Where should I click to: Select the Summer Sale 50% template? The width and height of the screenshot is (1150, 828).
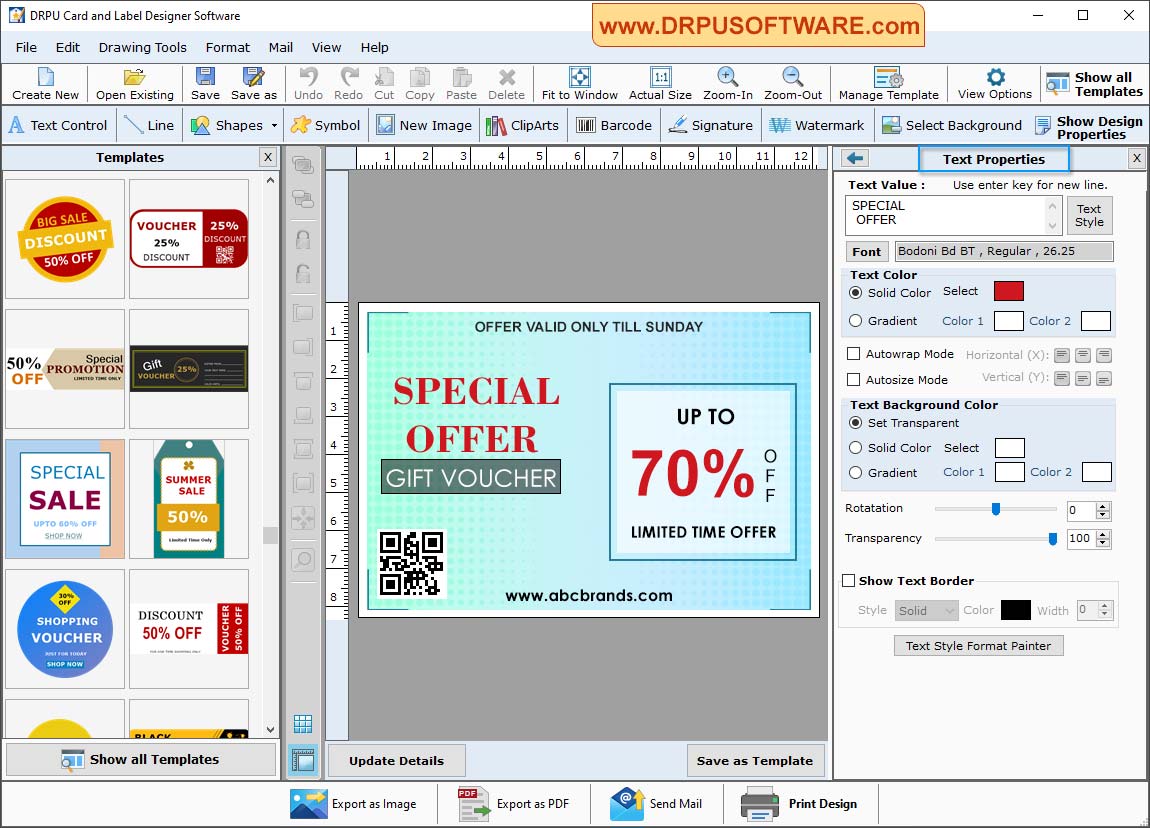pos(188,498)
